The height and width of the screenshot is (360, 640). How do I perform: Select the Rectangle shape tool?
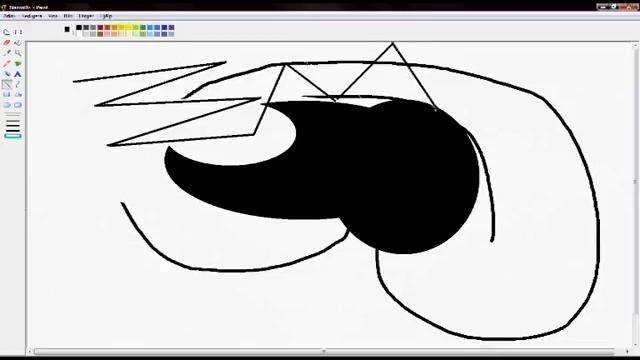[x=7, y=95]
